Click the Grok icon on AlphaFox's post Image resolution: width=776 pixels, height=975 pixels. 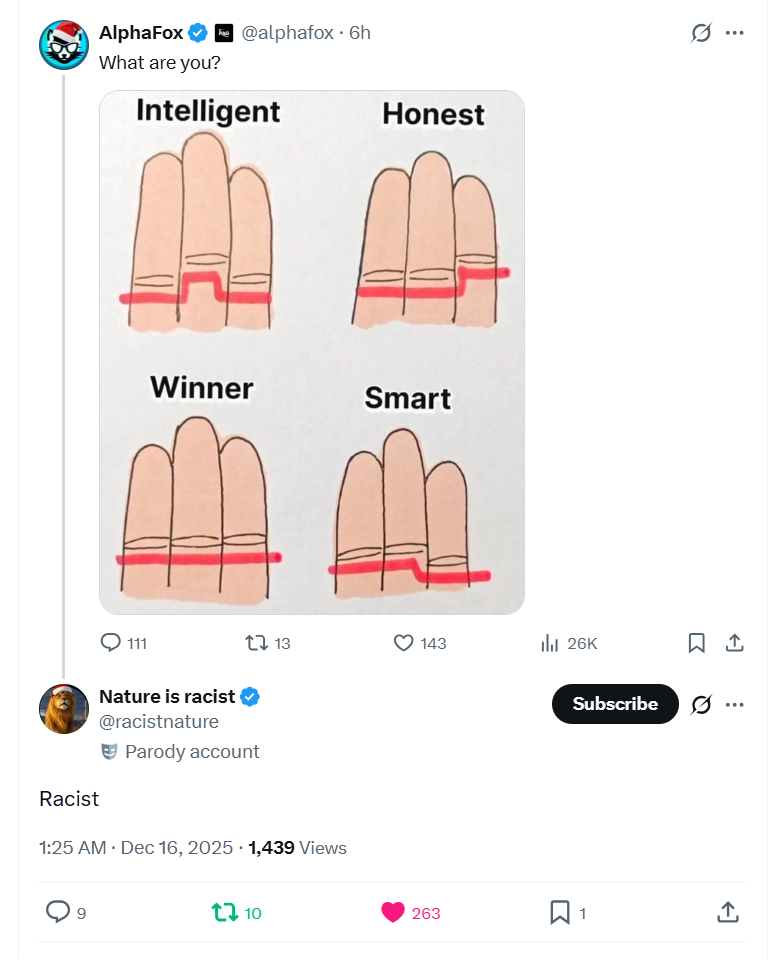[x=701, y=33]
